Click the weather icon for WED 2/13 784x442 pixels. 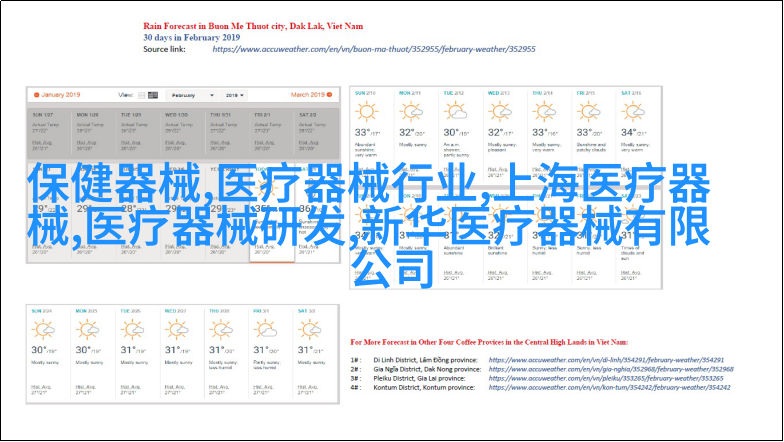[x=500, y=112]
